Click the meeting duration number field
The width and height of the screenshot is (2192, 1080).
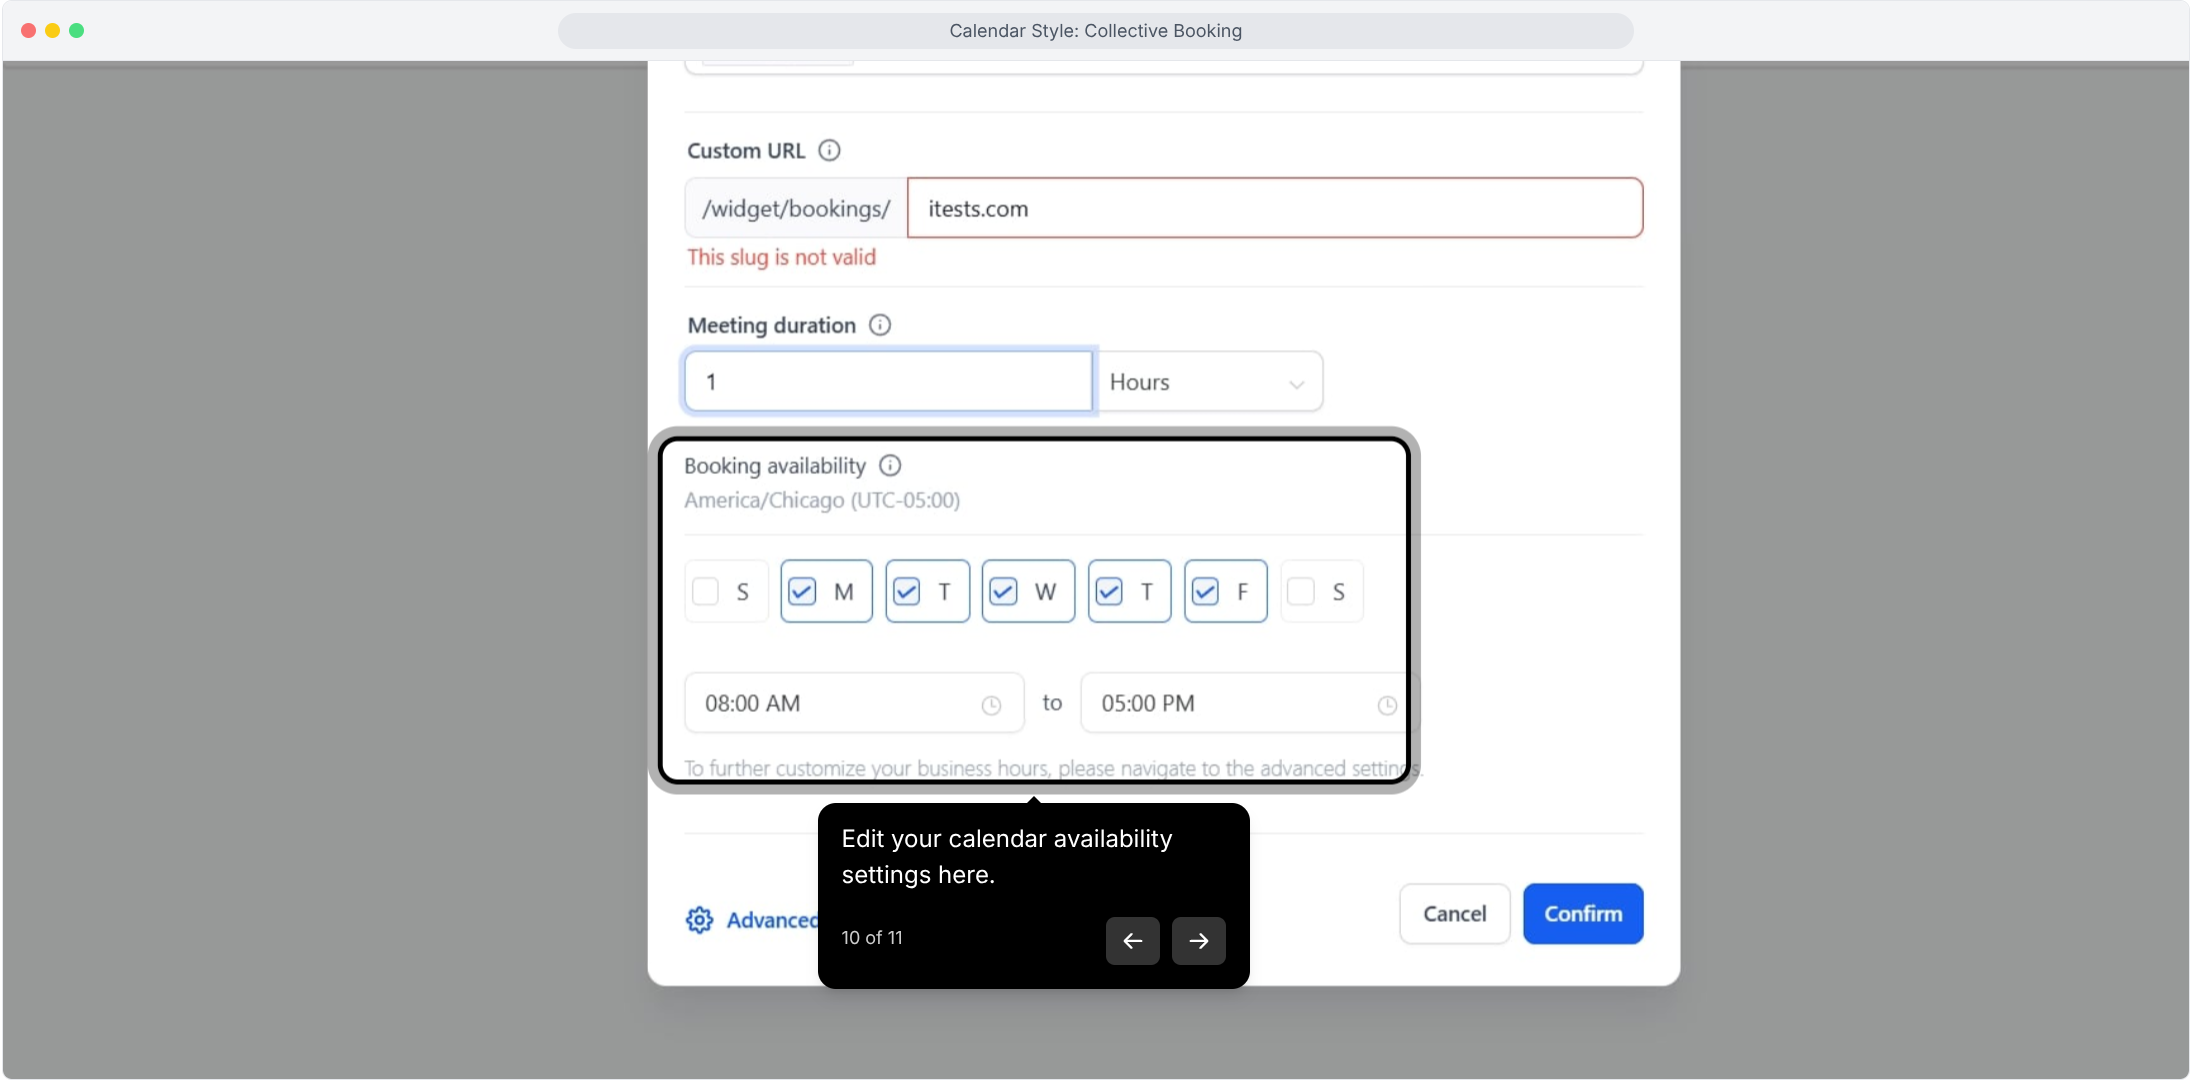[x=888, y=382]
